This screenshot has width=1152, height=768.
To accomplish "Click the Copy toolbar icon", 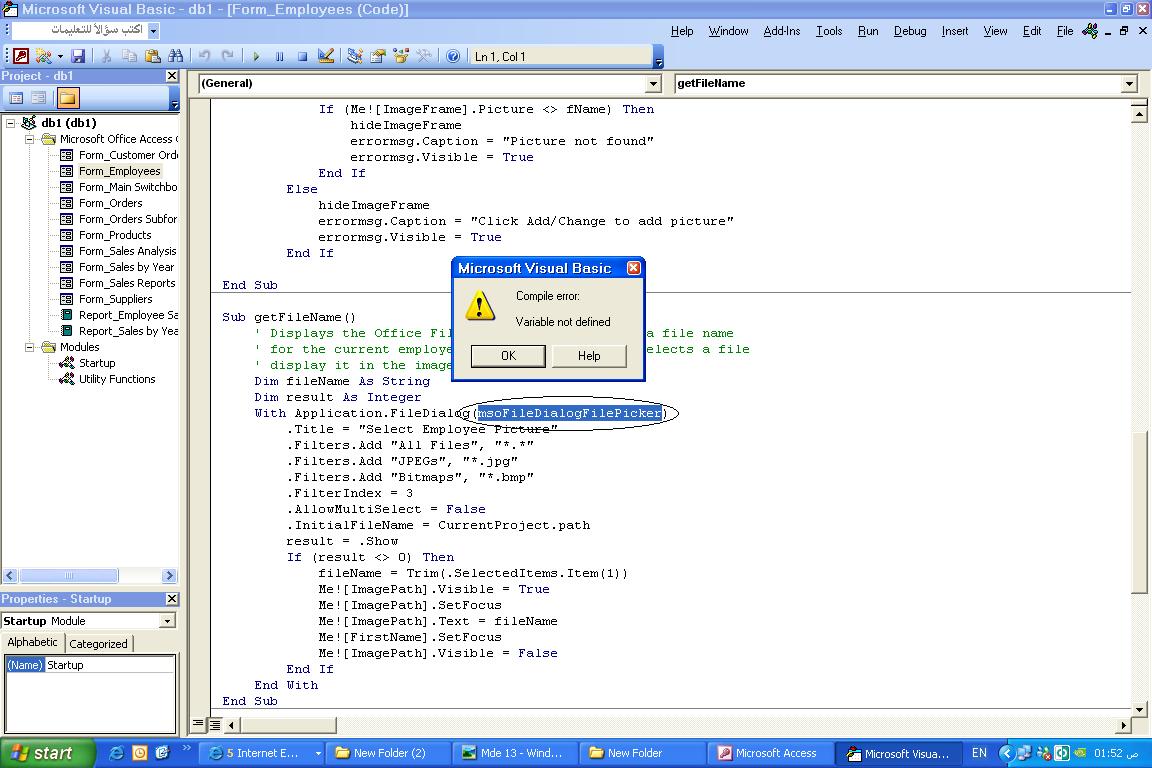I will [129, 56].
